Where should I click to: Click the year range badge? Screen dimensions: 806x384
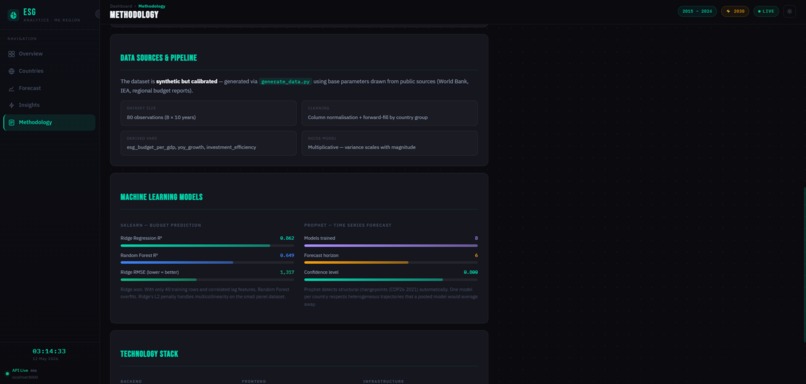(x=697, y=11)
